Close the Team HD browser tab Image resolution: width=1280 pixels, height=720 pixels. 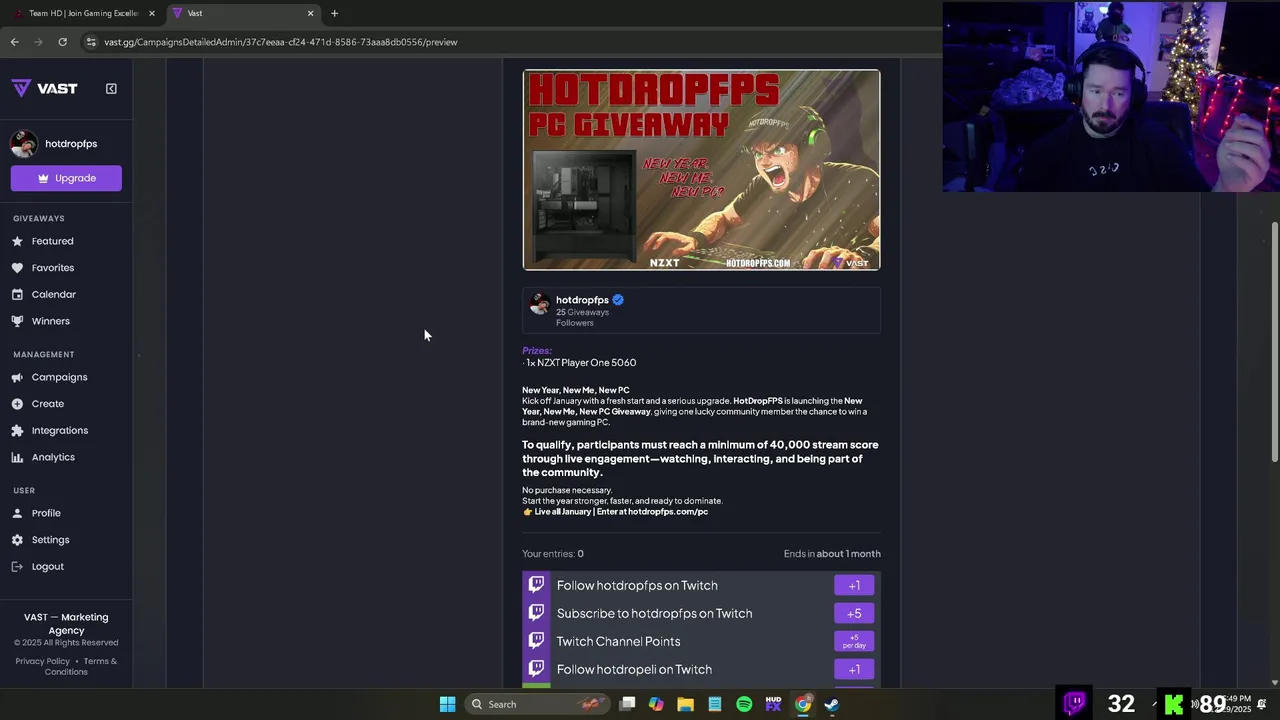(152, 13)
